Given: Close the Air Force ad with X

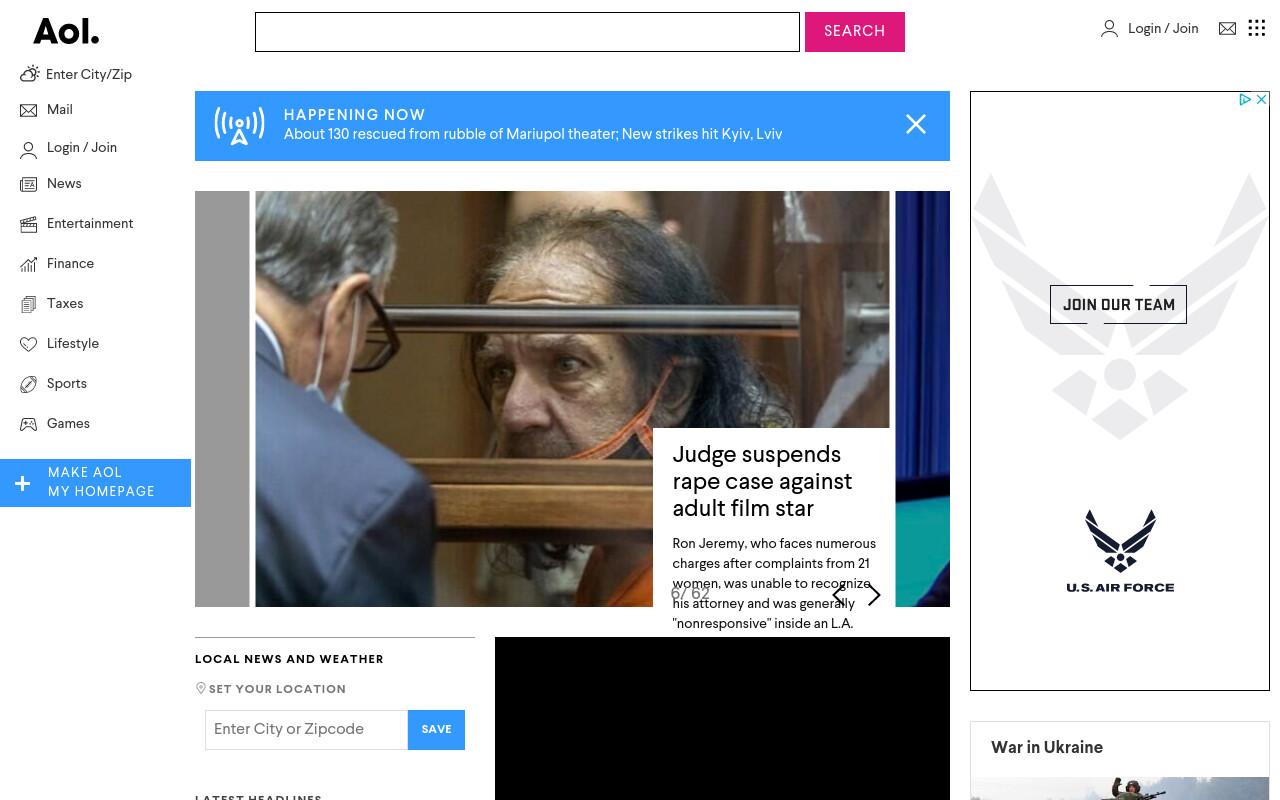Looking at the screenshot, I should tap(1262, 99).
